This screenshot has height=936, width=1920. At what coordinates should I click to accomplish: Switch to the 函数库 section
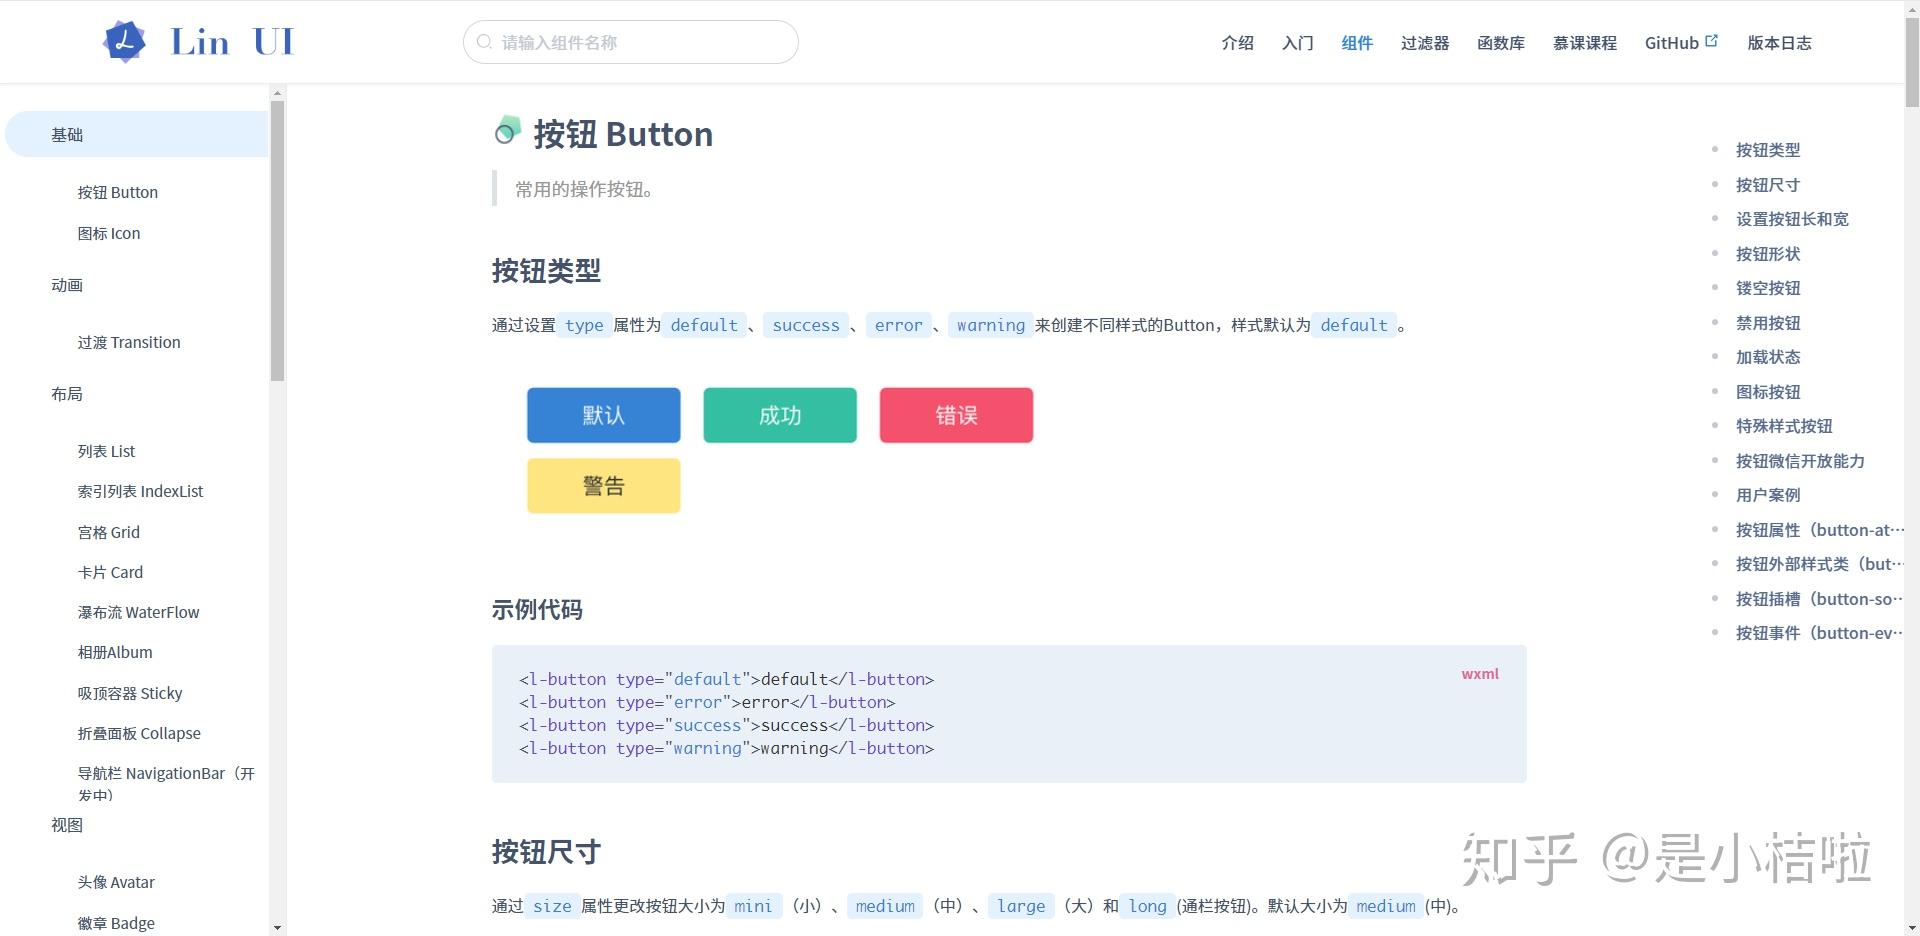pyautogui.click(x=1500, y=42)
